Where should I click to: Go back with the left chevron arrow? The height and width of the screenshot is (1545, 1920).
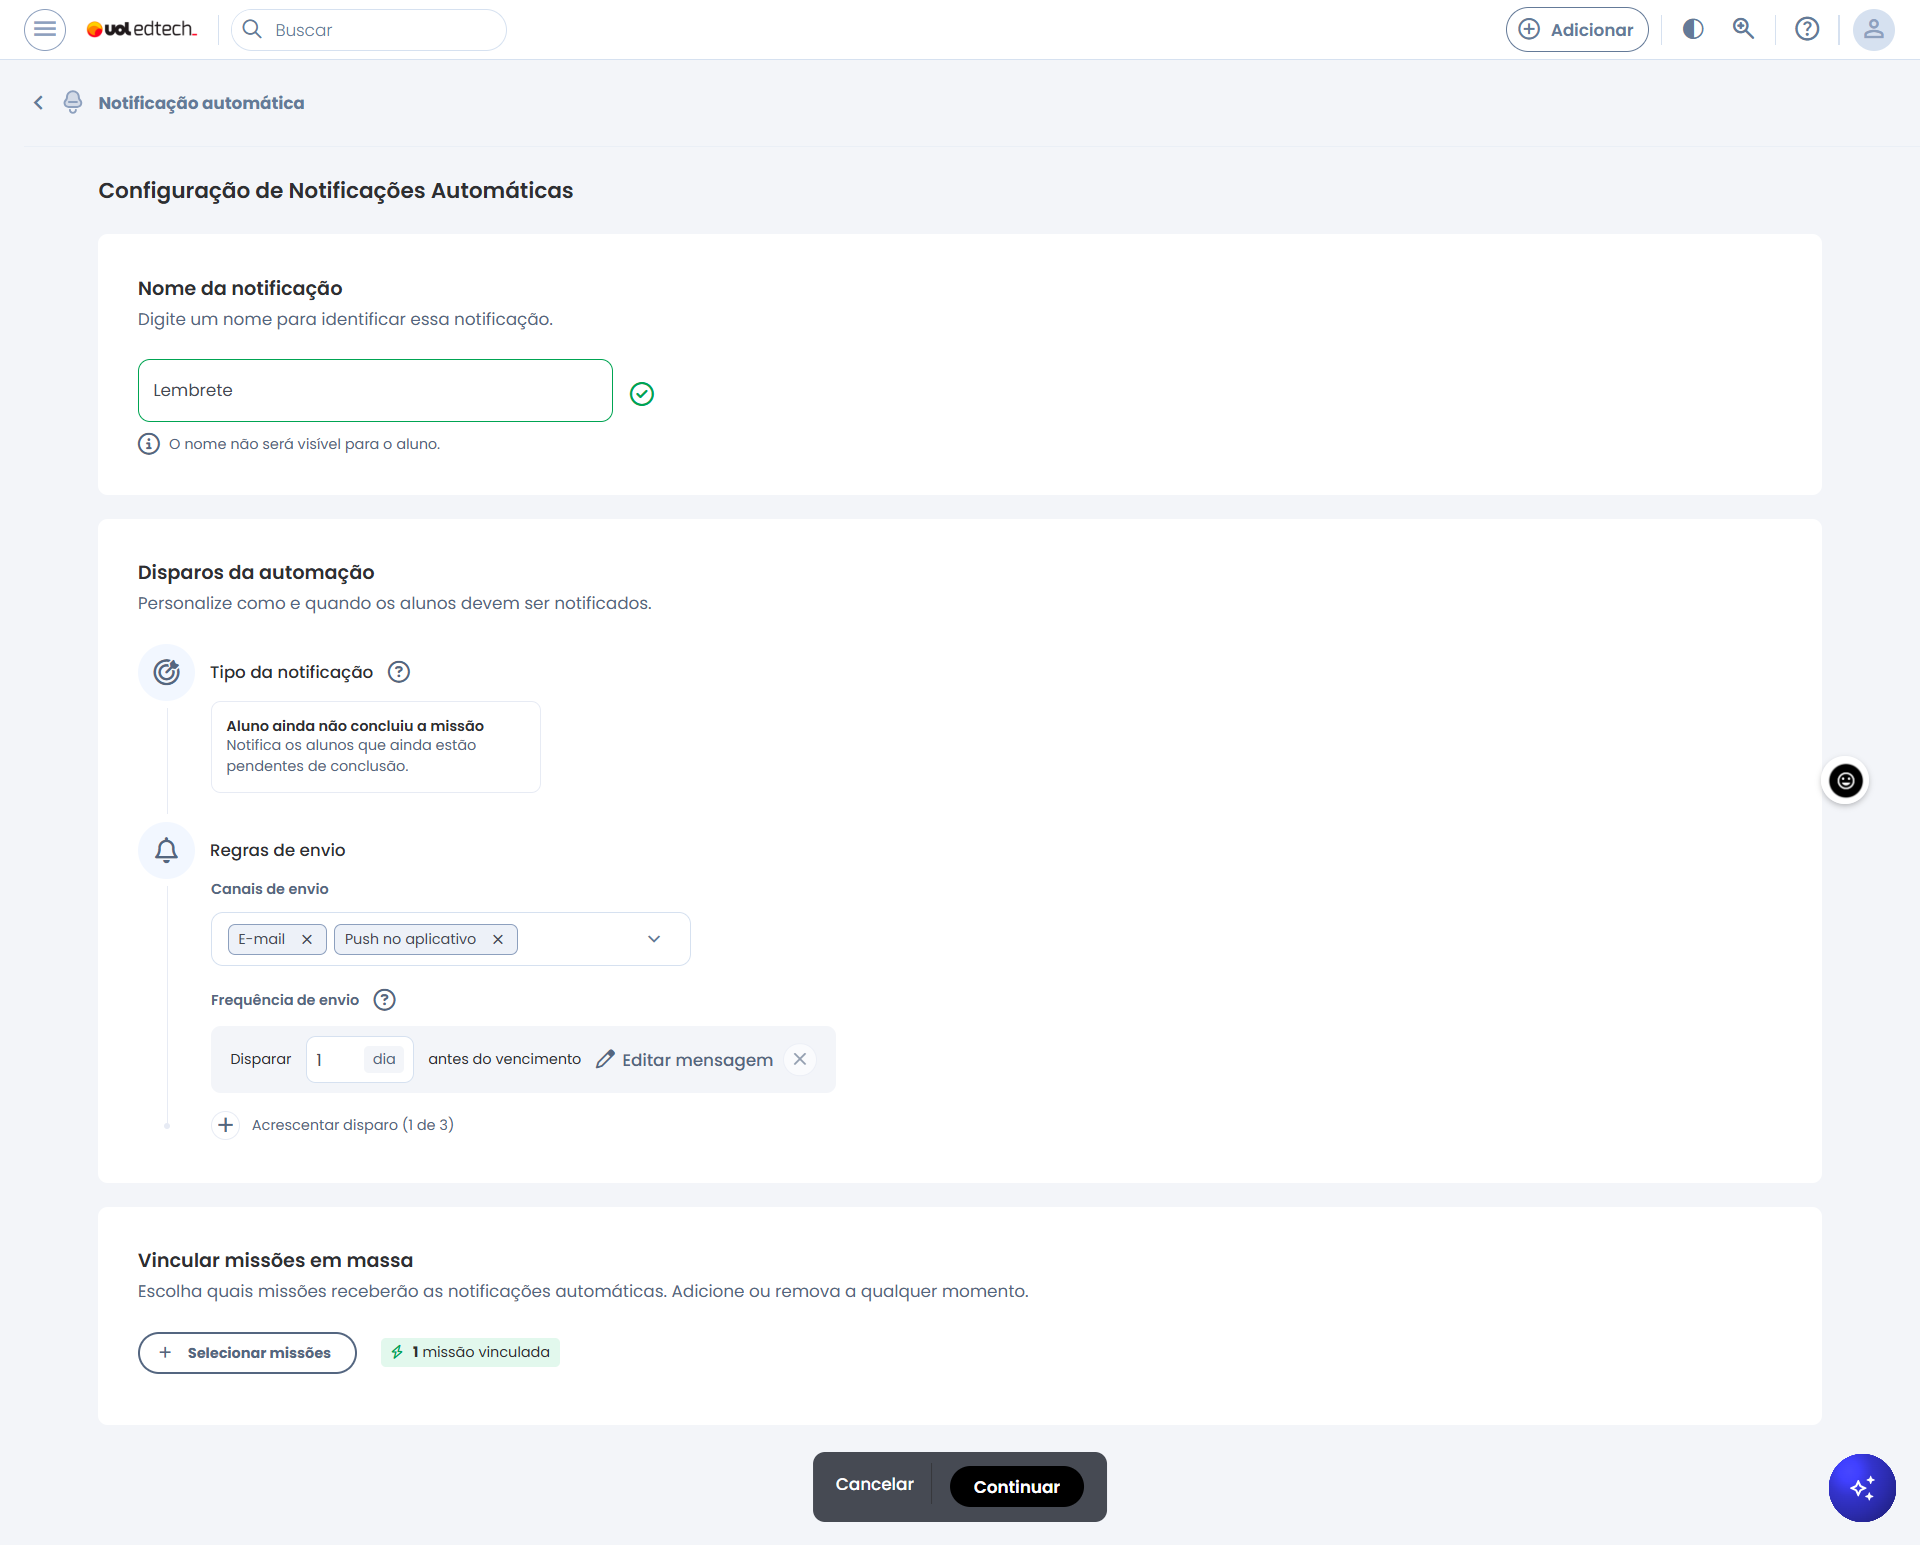click(38, 103)
